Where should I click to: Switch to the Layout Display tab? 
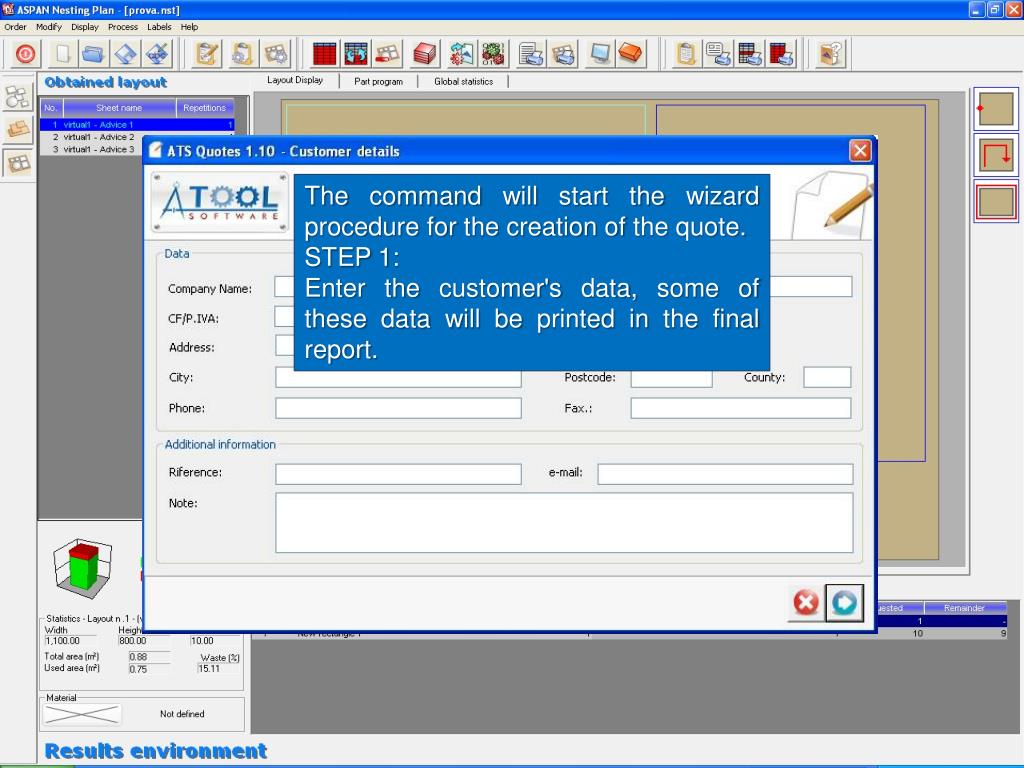point(295,80)
